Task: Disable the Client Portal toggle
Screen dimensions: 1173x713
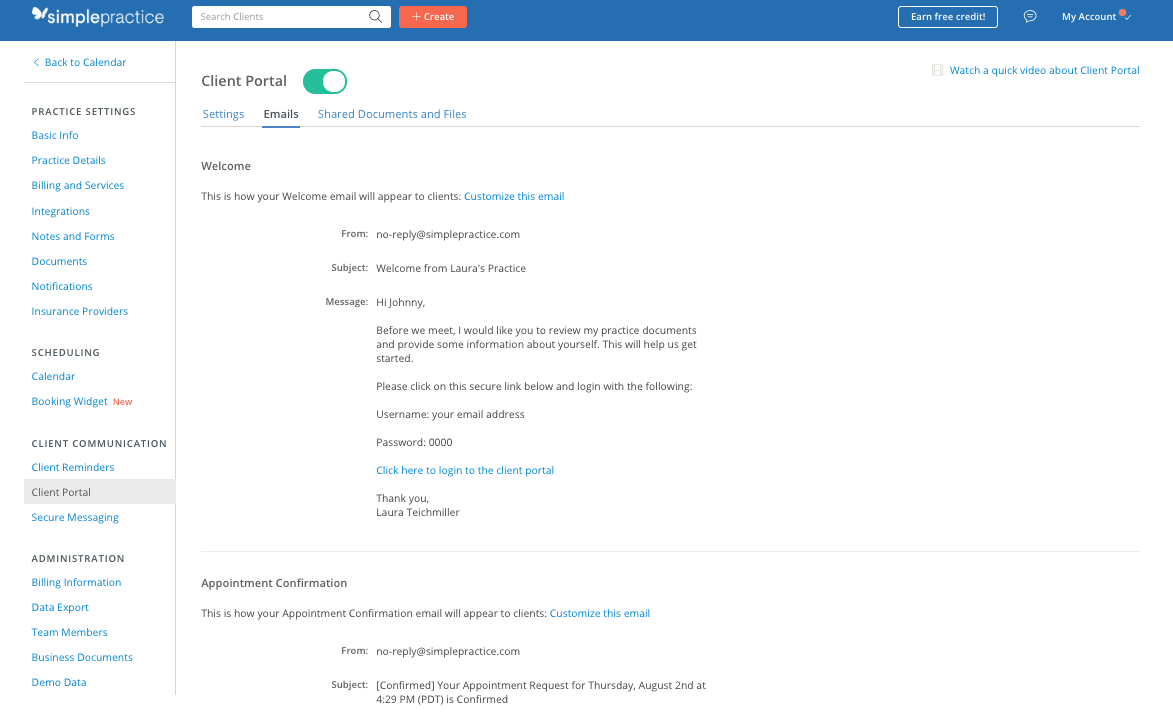Action: click(x=324, y=81)
